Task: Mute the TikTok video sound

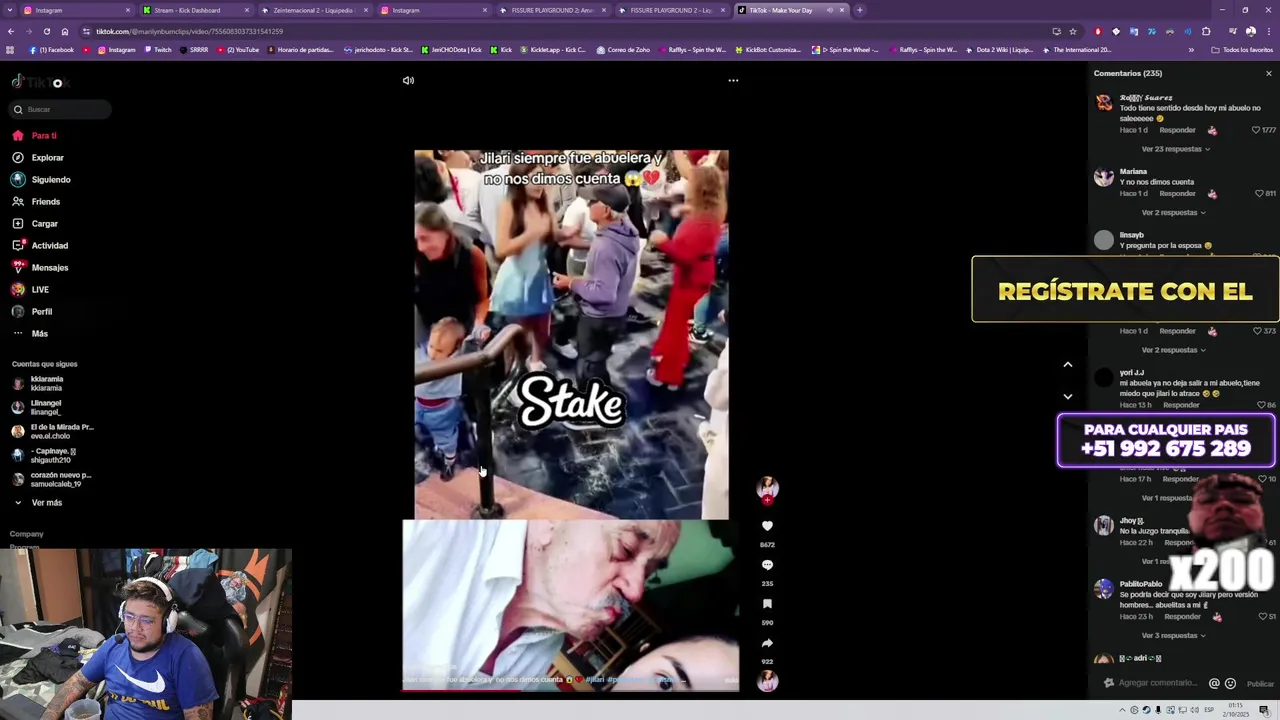Action: coord(408,80)
